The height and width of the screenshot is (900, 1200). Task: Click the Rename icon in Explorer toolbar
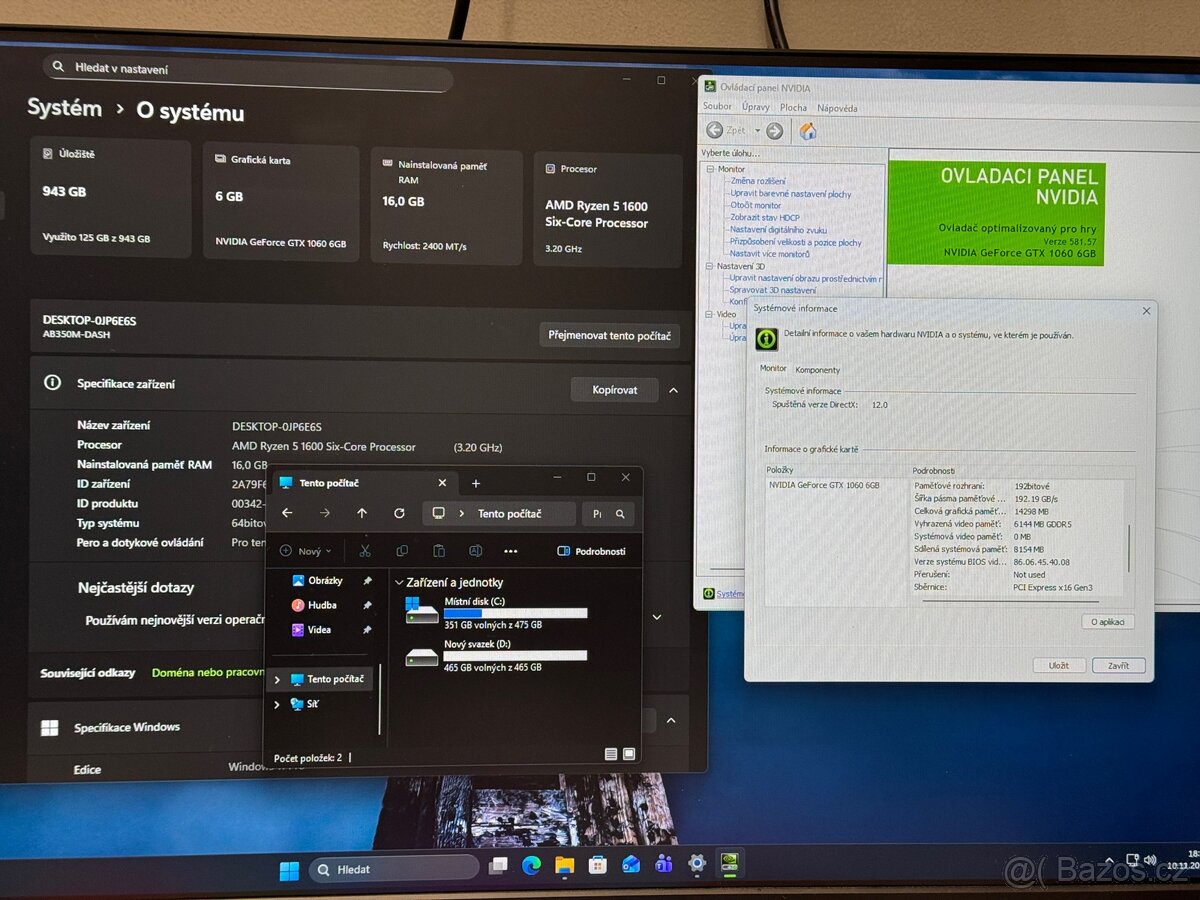[x=475, y=551]
